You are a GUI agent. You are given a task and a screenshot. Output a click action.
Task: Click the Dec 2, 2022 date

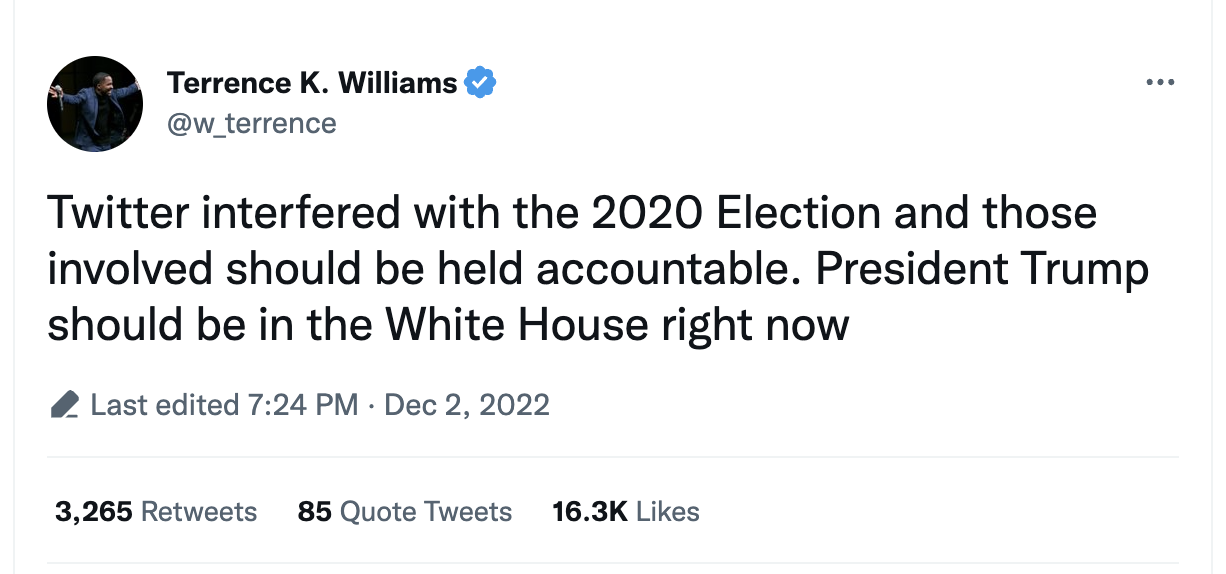coord(466,405)
